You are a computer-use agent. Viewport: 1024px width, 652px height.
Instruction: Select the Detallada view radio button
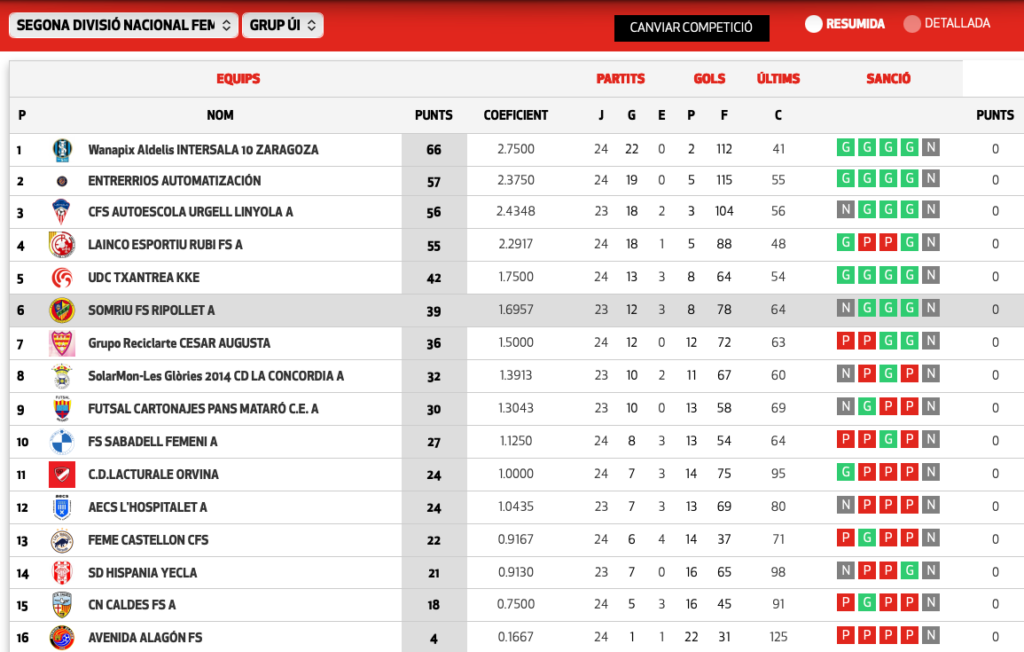coord(911,24)
